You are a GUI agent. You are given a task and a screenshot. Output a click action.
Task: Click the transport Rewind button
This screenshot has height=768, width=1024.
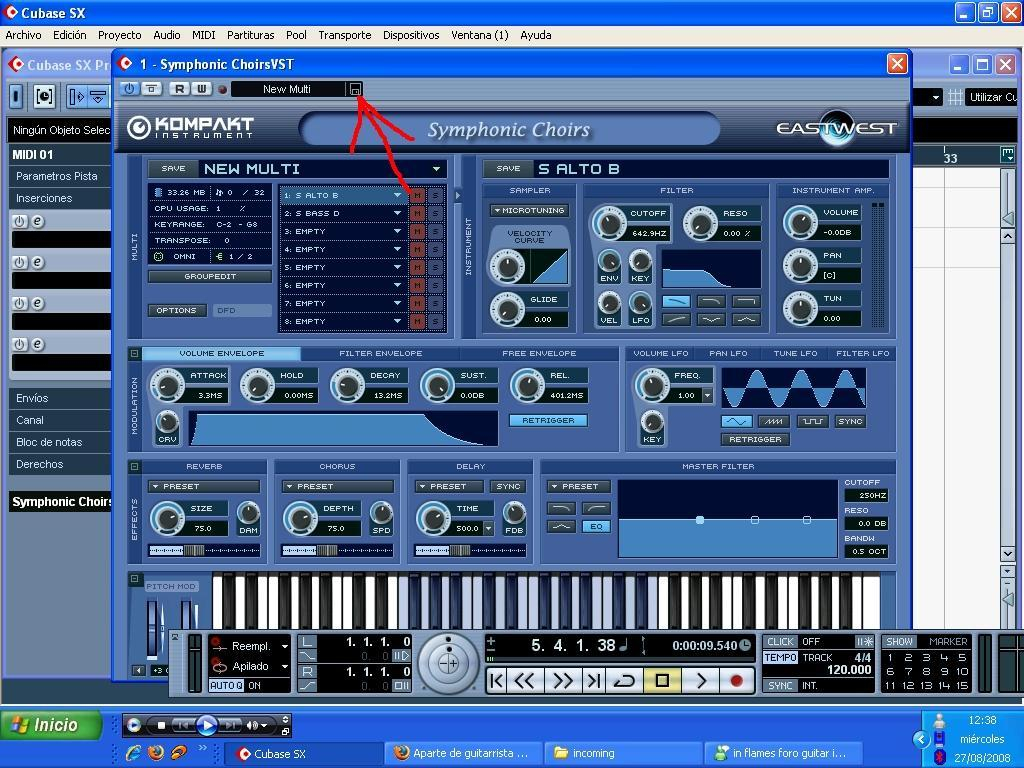(526, 681)
